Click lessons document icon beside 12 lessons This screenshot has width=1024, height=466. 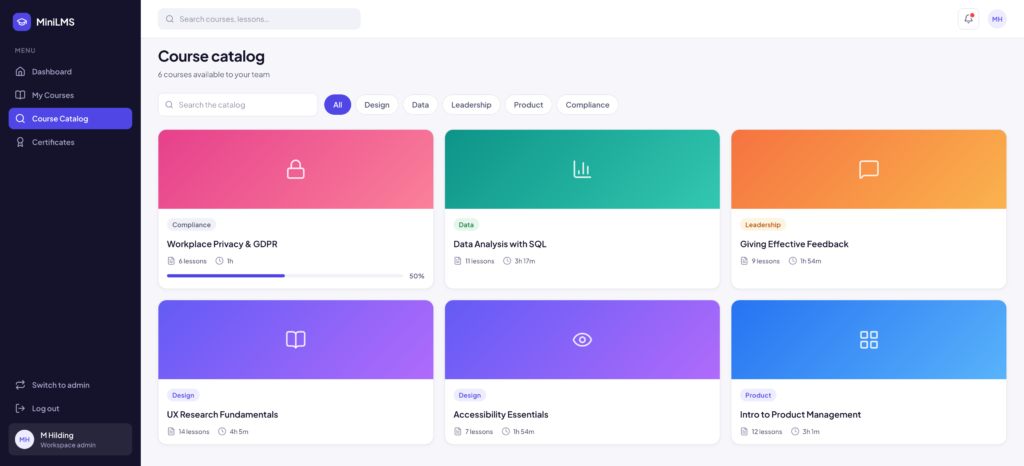(x=744, y=431)
